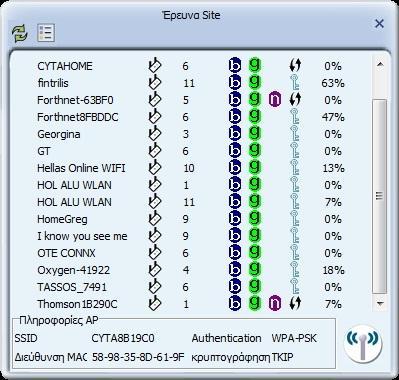
Task: Click the scroll up arrow of network list
Action: (380, 64)
